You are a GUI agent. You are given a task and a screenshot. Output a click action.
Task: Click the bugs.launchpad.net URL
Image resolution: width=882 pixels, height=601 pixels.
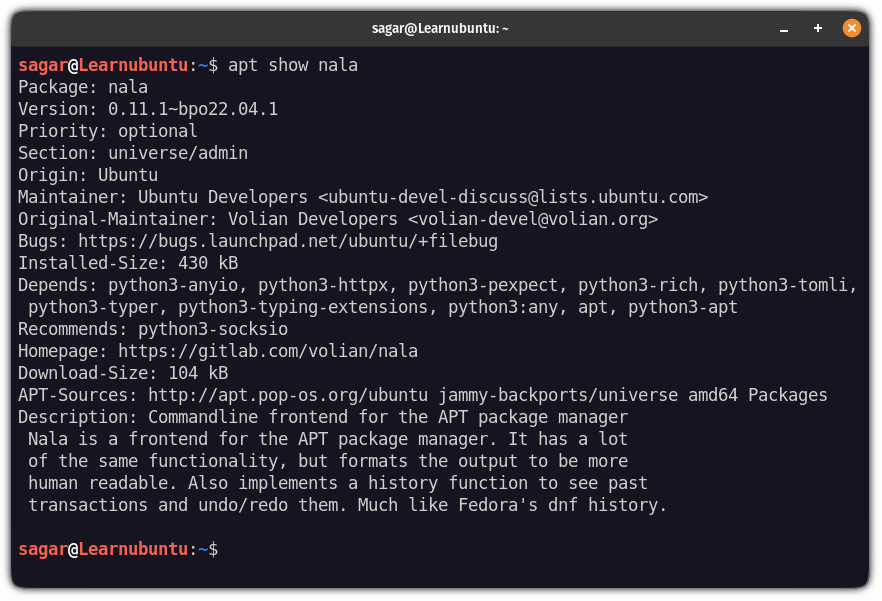pos(300,240)
